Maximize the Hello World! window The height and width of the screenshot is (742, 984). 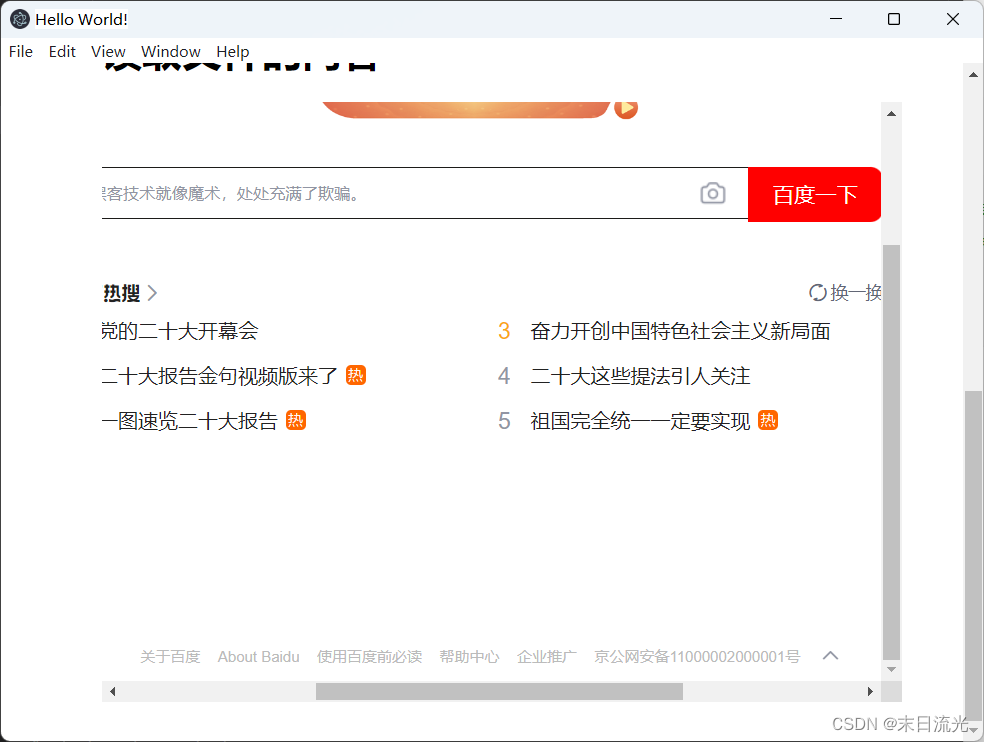(x=894, y=19)
